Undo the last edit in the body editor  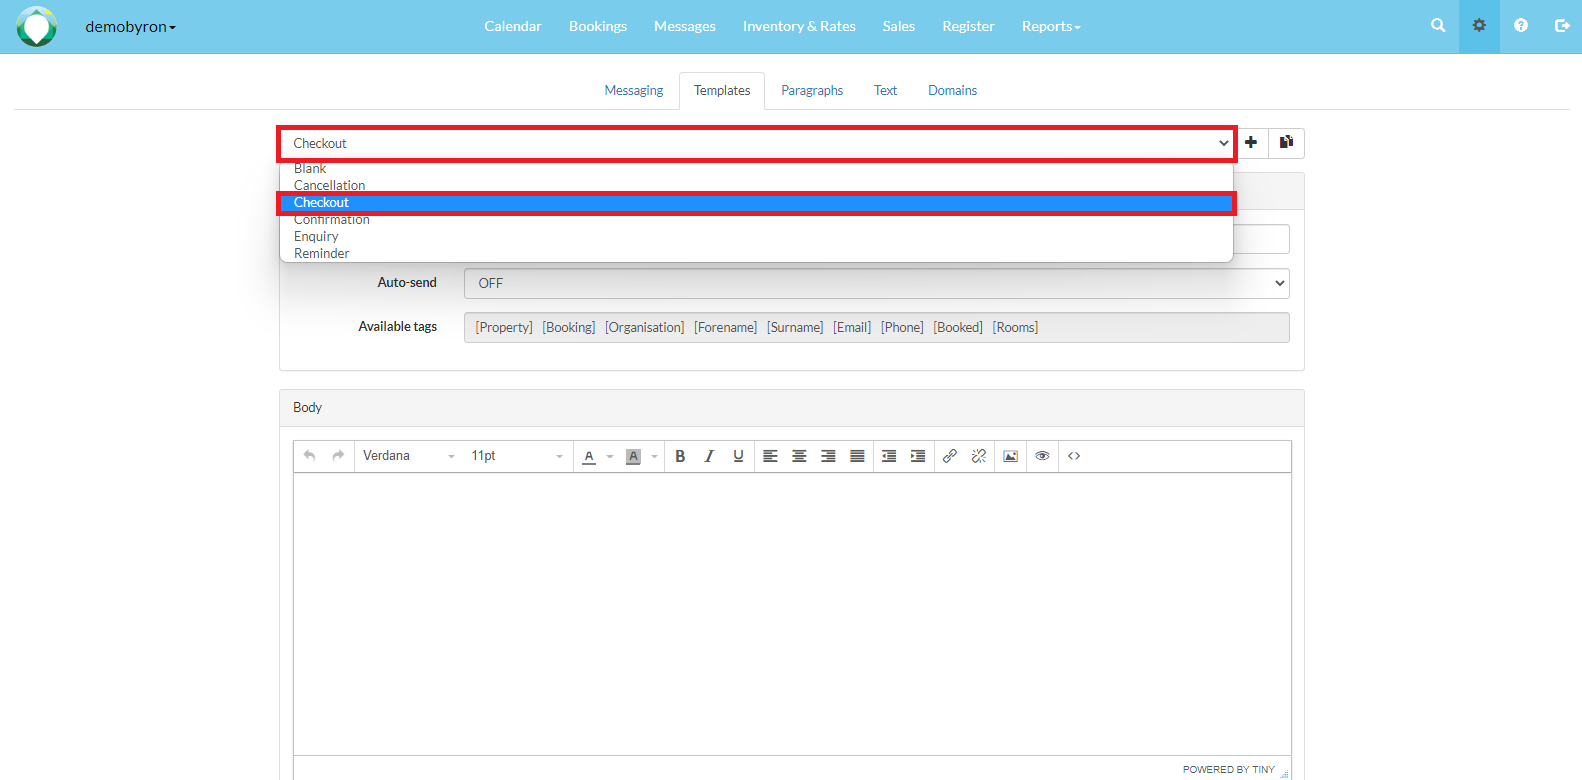coord(310,456)
